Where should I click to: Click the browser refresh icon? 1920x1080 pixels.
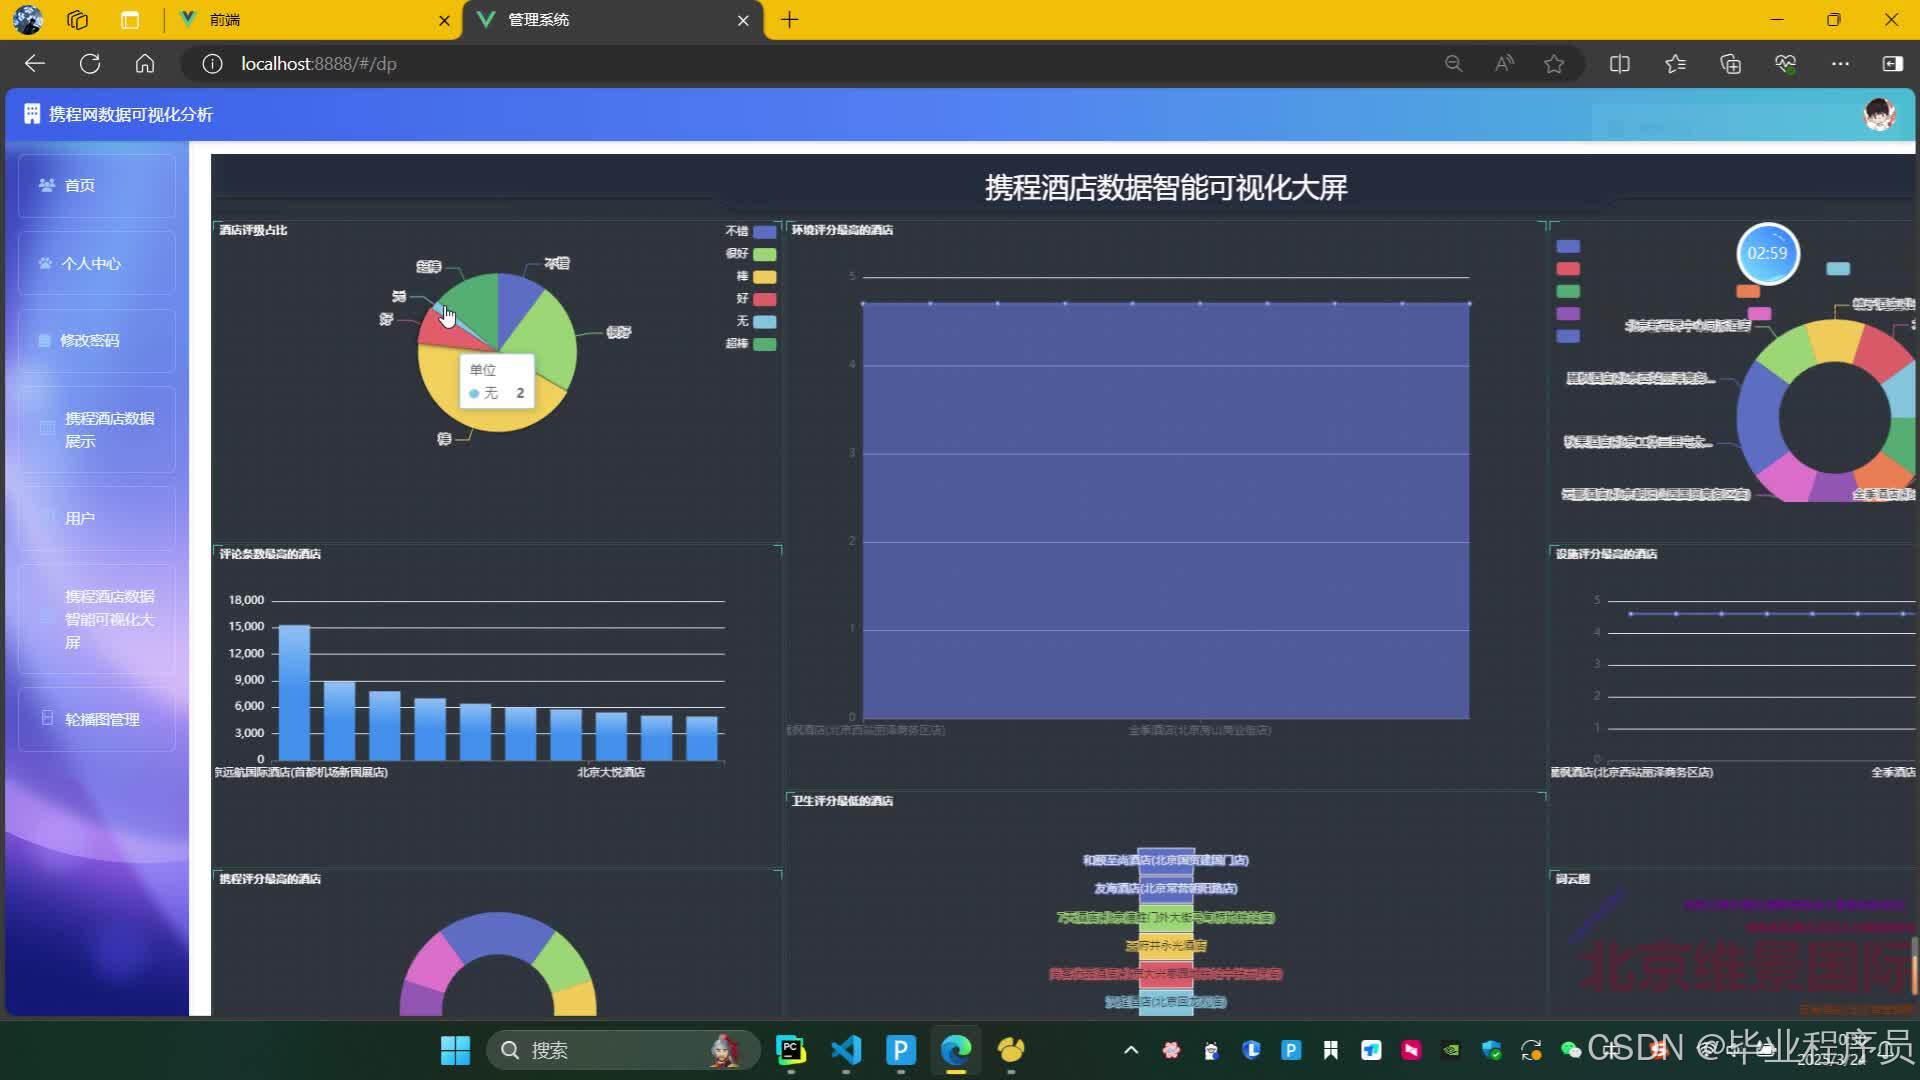pyautogui.click(x=90, y=64)
